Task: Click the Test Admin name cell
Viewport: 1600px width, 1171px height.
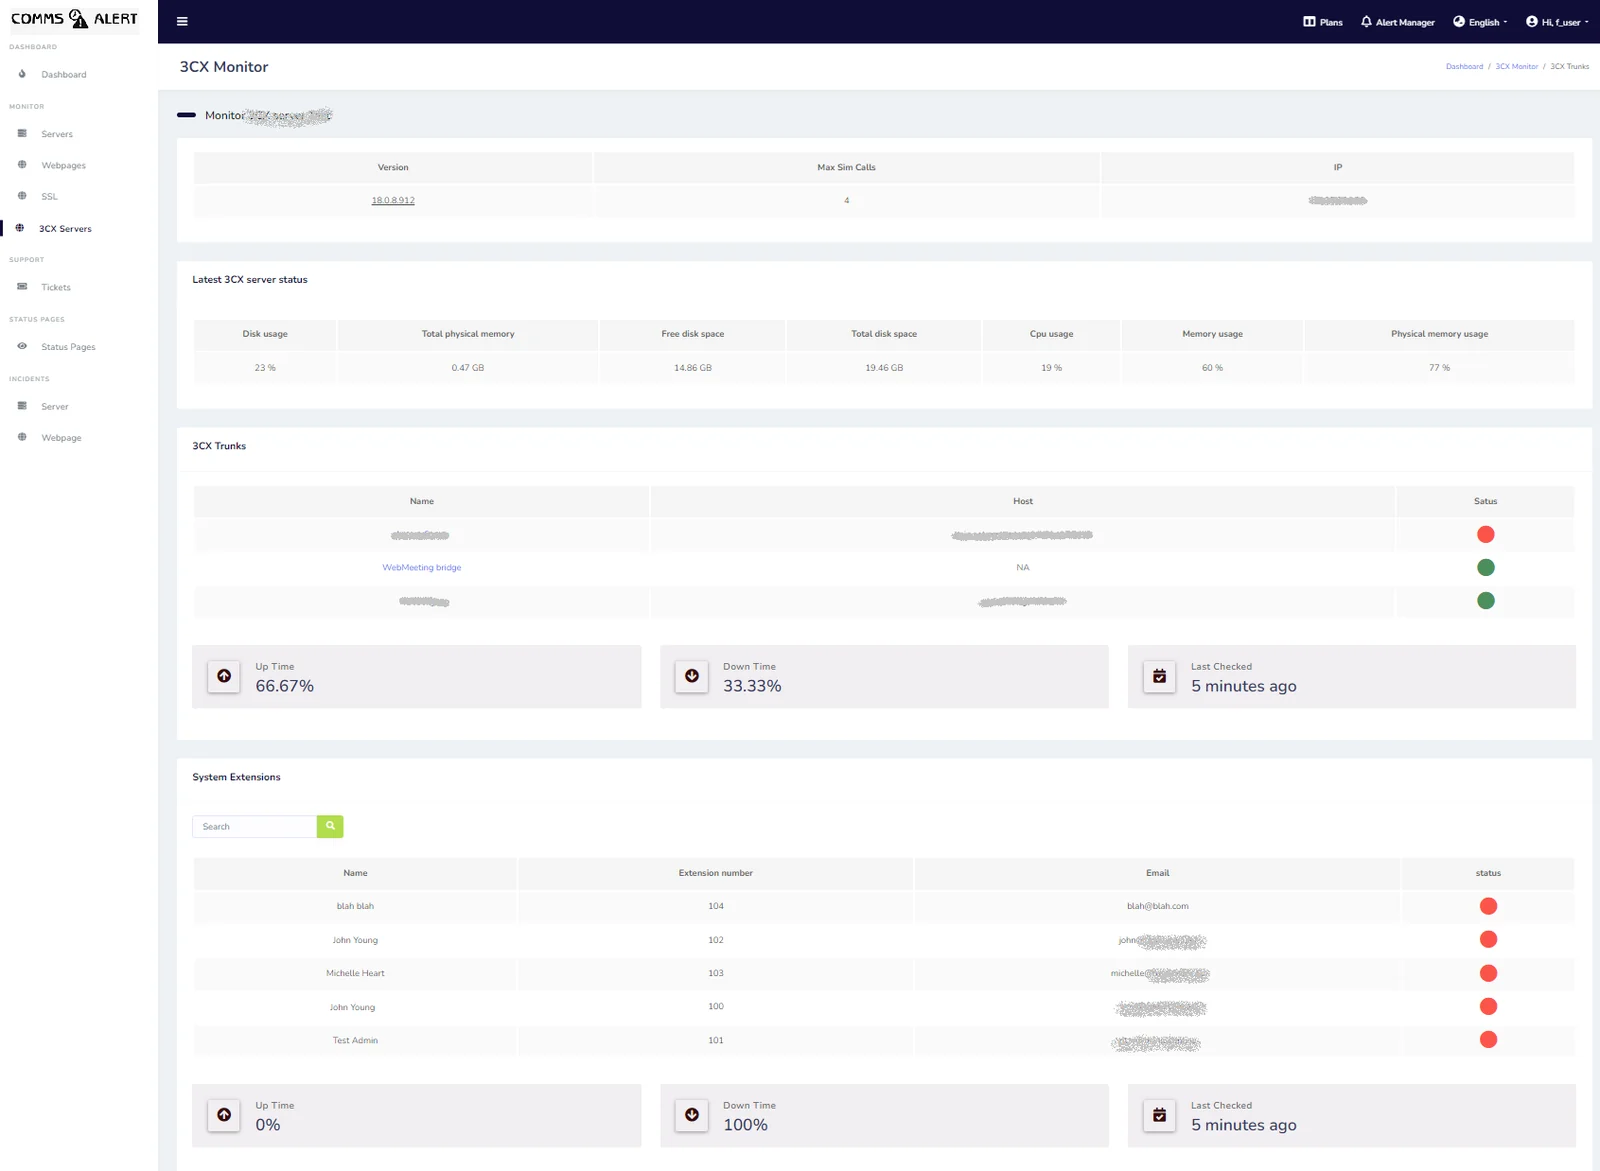Action: tap(355, 1041)
